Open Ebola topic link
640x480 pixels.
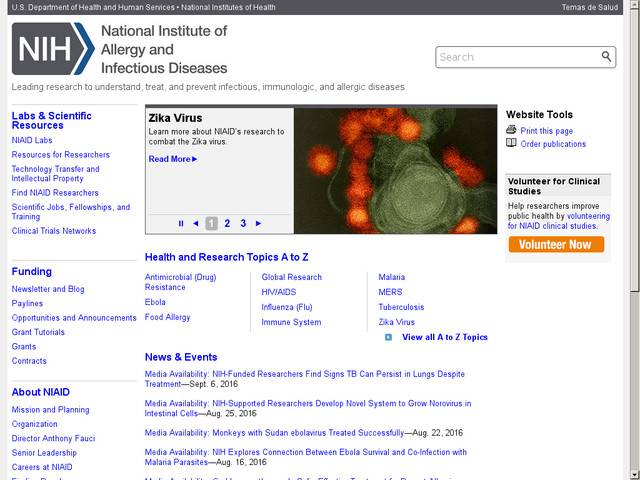tap(155, 302)
